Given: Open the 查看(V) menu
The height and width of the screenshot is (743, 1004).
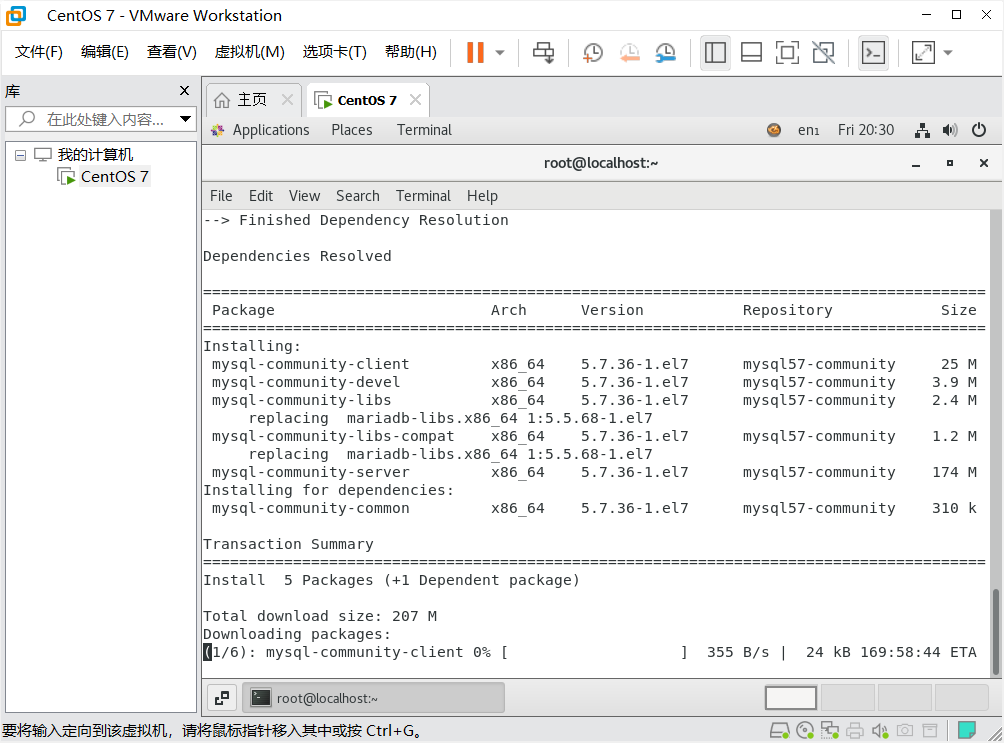Looking at the screenshot, I should [172, 52].
